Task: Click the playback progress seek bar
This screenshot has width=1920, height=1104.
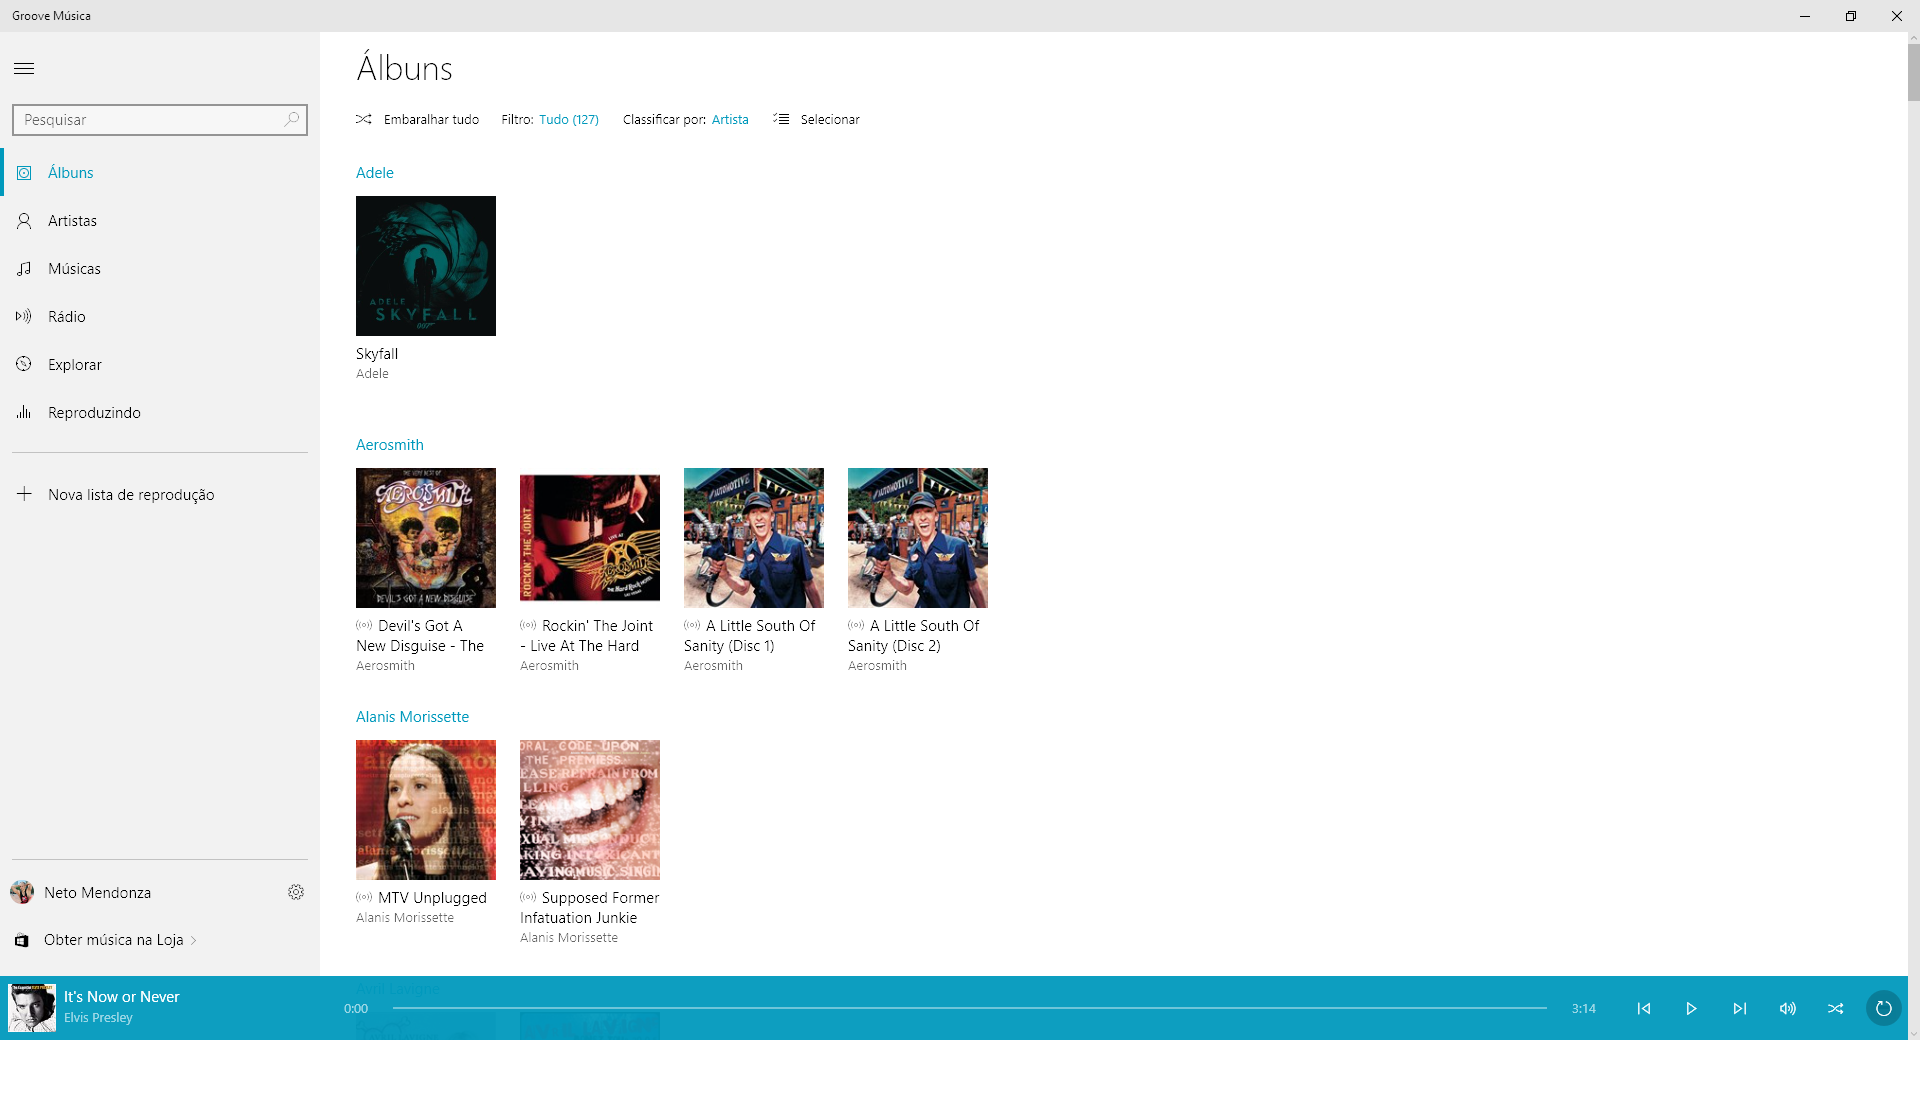Action: click(x=969, y=1008)
